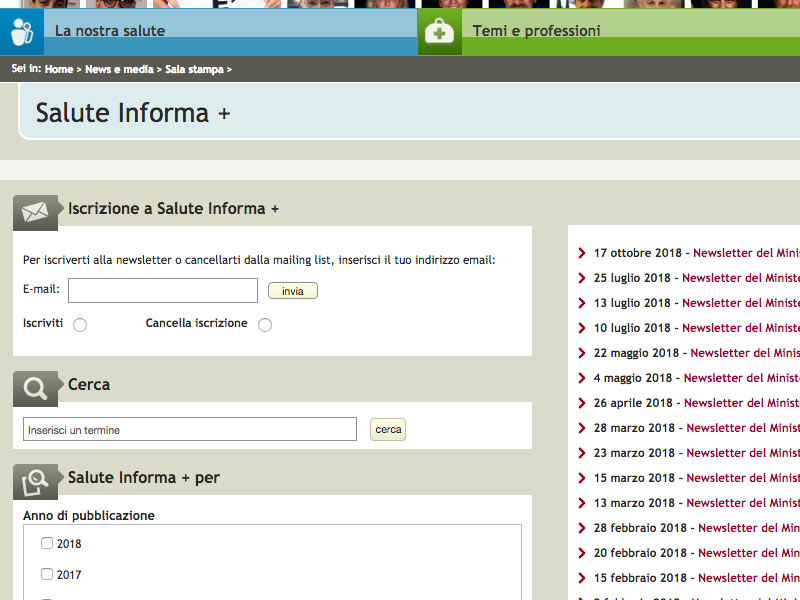Check the 2018 publication year checkbox
The image size is (800, 600).
tap(47, 543)
